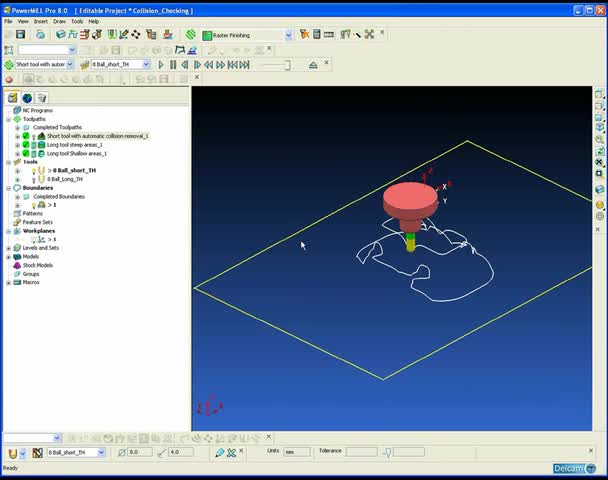Expand the Macros tree node
Viewport: 608px width, 480px height.
pyautogui.click(x=8, y=283)
